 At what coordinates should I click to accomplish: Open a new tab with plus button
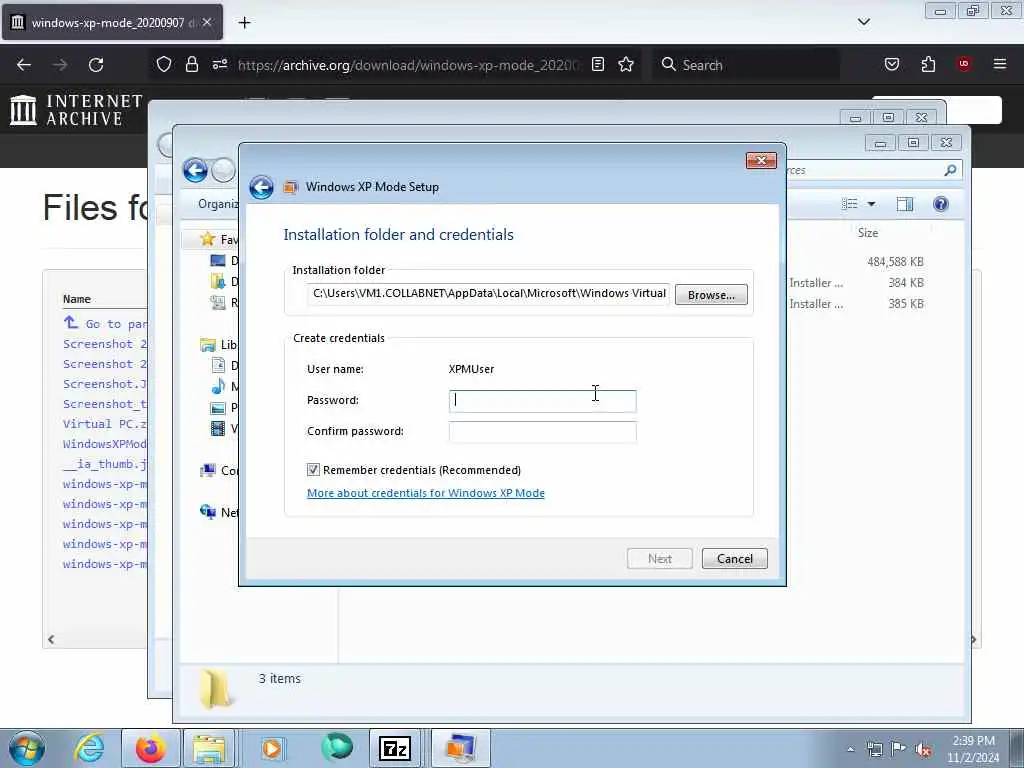(x=244, y=23)
